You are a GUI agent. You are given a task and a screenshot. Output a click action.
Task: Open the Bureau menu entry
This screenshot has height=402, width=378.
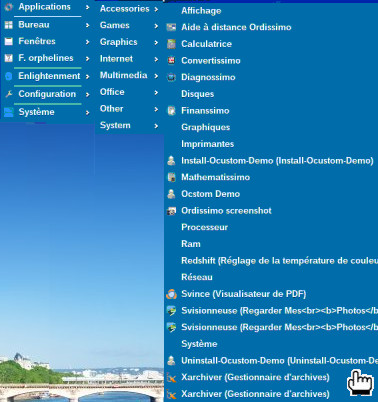click(x=34, y=25)
